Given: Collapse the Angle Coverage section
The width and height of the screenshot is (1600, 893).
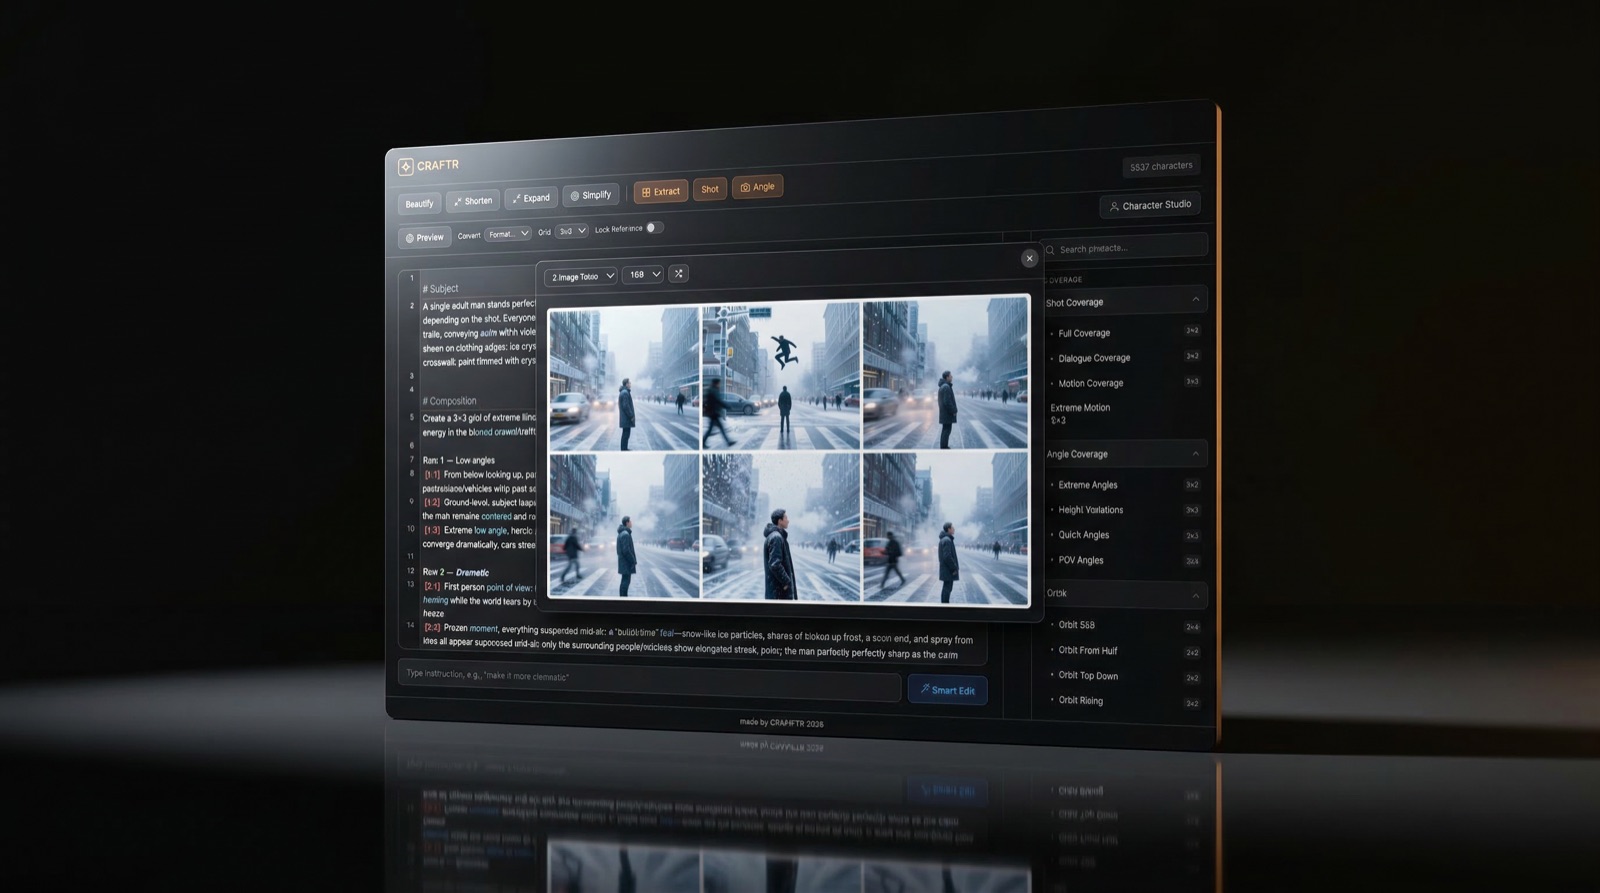Looking at the screenshot, I should click(x=1195, y=454).
